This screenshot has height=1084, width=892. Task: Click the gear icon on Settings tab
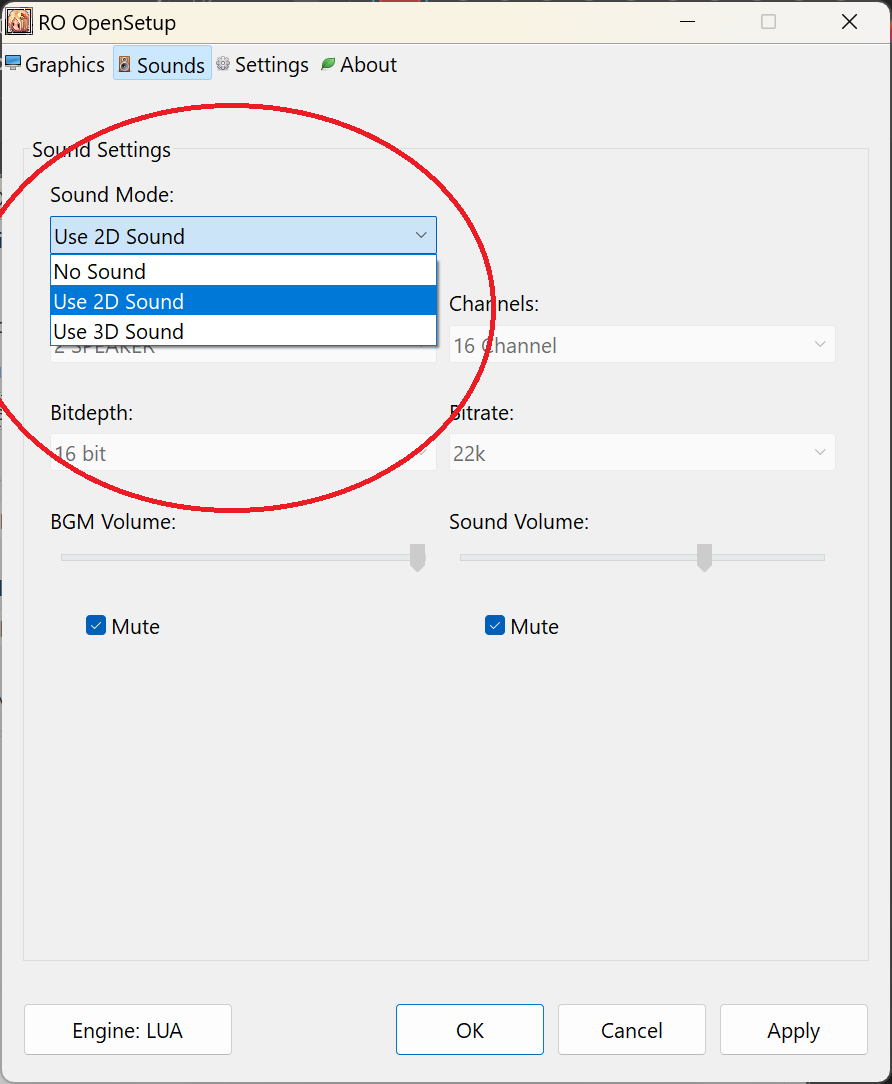[x=223, y=64]
